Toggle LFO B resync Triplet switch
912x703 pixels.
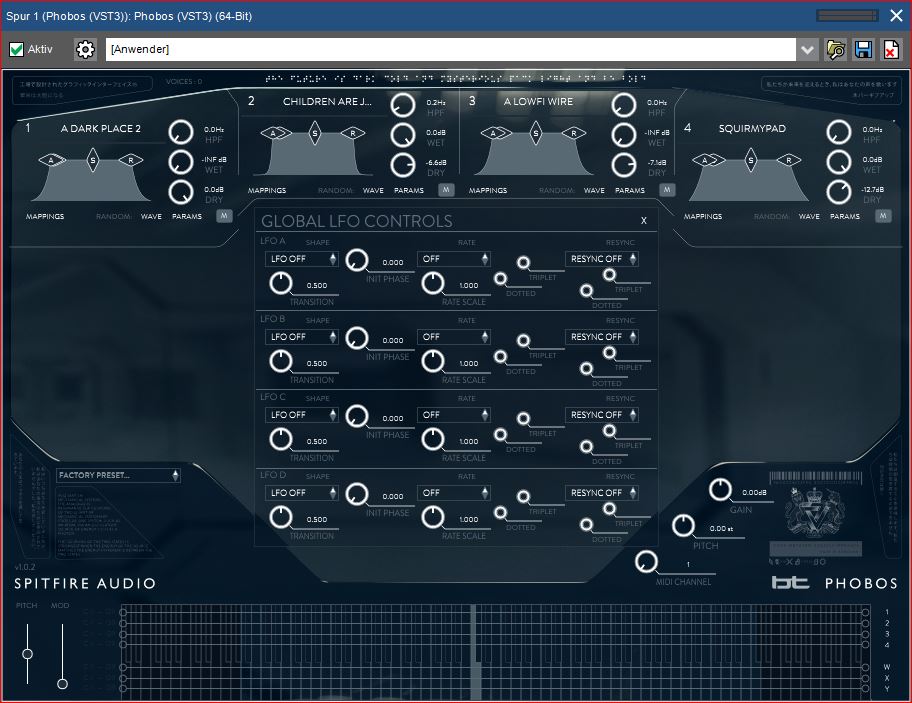[609, 352]
